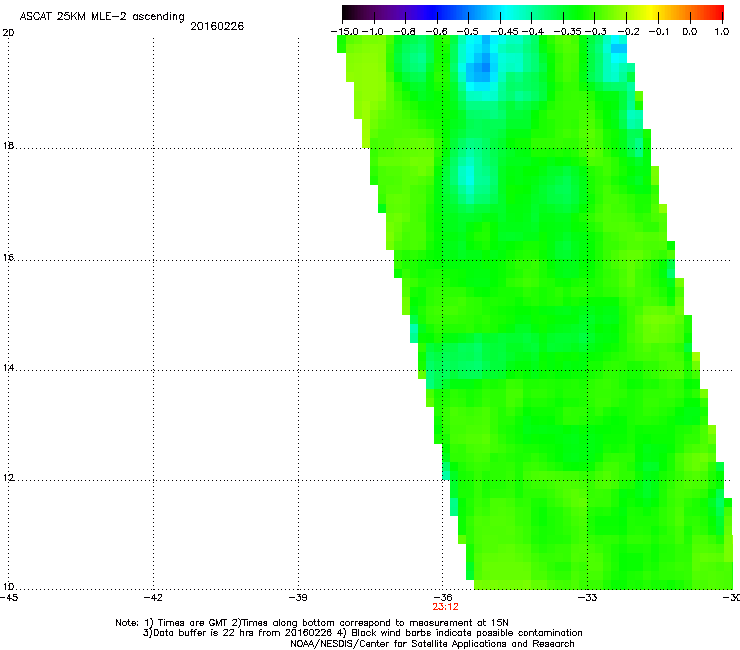Pick the red end of the color bar
This screenshot has height=650, width=740.
point(717,12)
